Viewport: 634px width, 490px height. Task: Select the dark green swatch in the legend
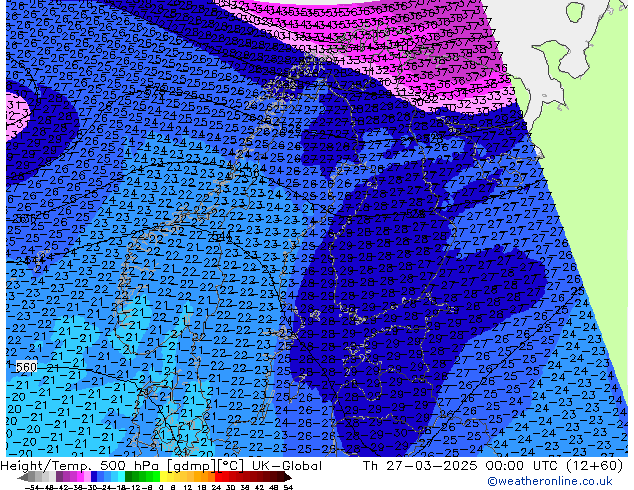pyautogui.click(x=129, y=478)
